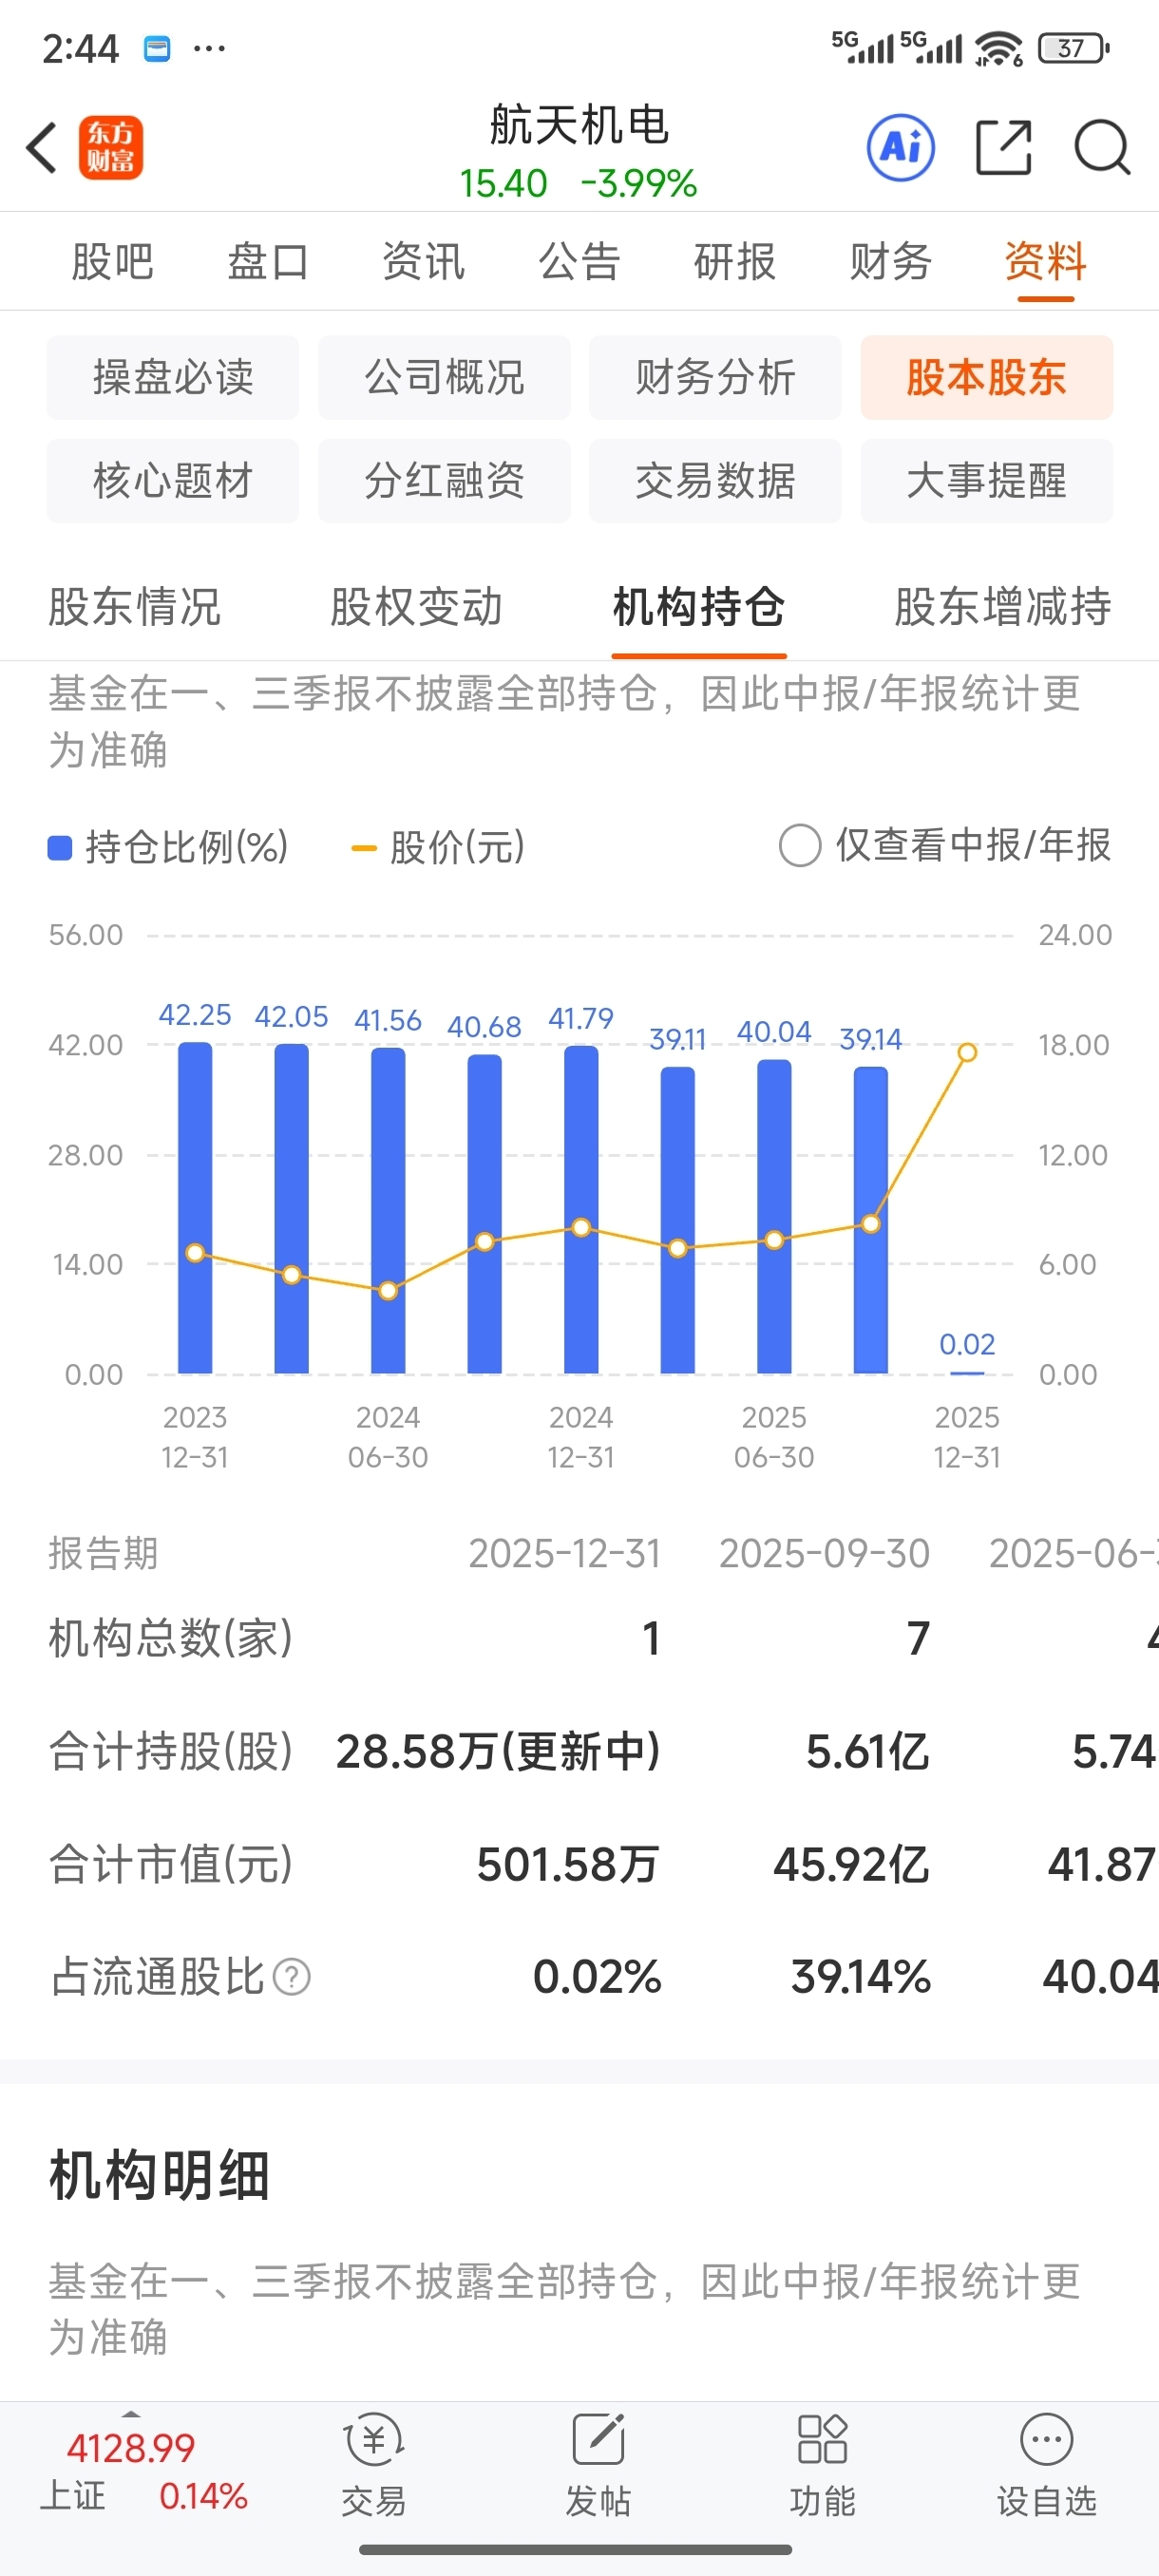
Task: Switch to 股东增减持 sub-tab
Action: pos(1002,607)
